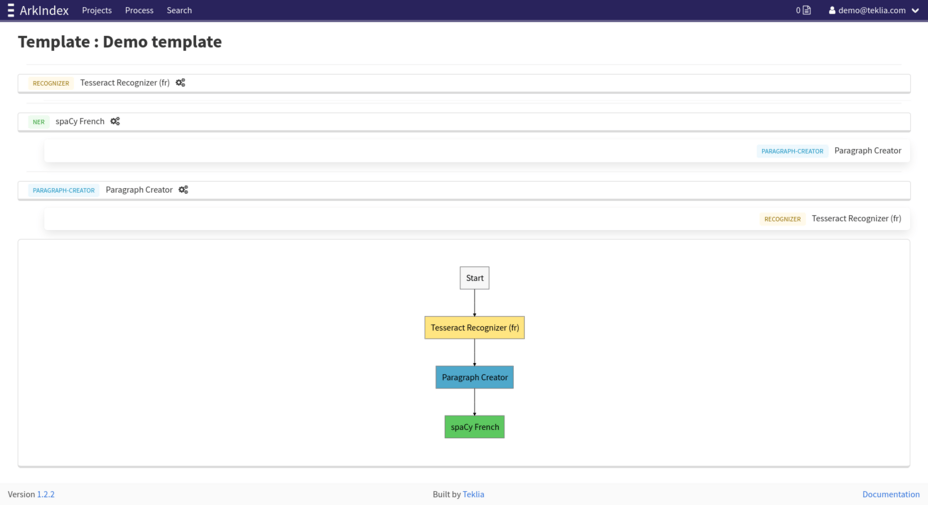Click the user icon beside demo@teklia.com

(832, 10)
